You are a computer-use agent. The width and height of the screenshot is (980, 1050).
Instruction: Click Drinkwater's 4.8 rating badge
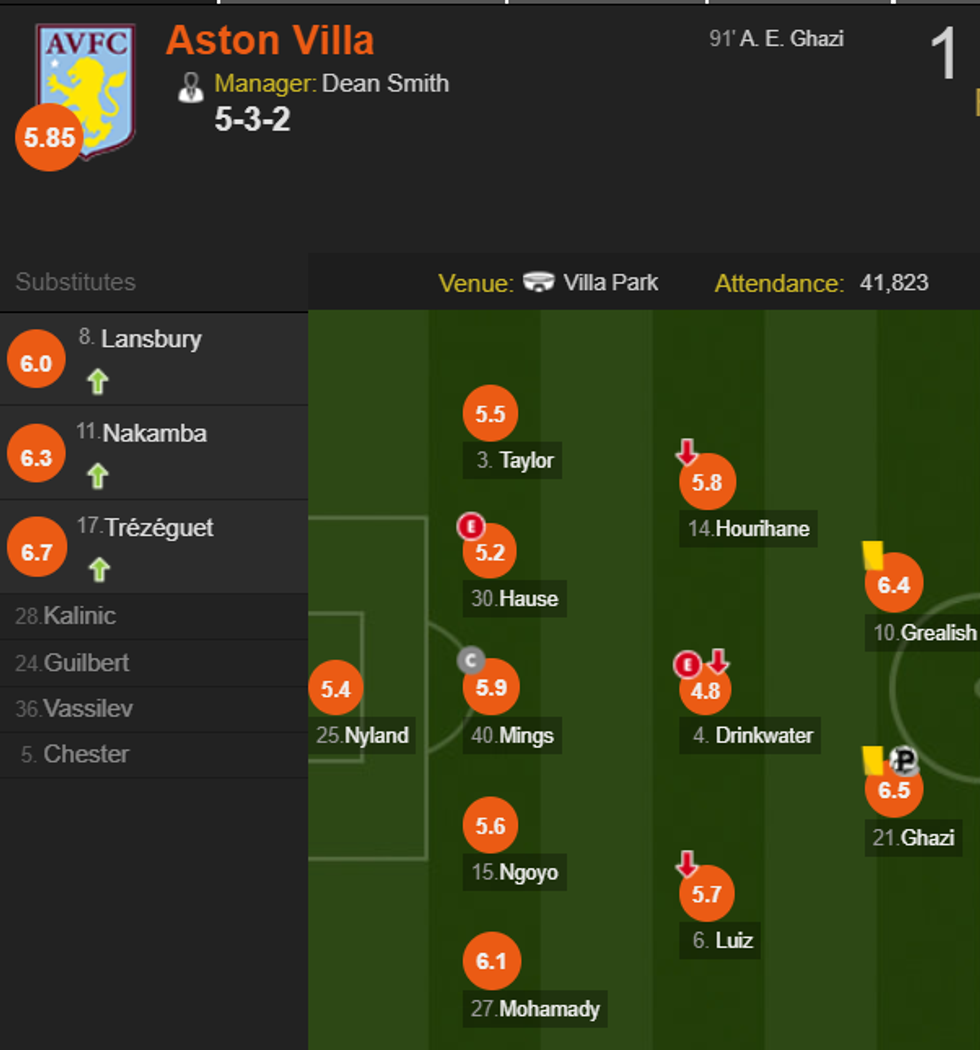point(706,690)
